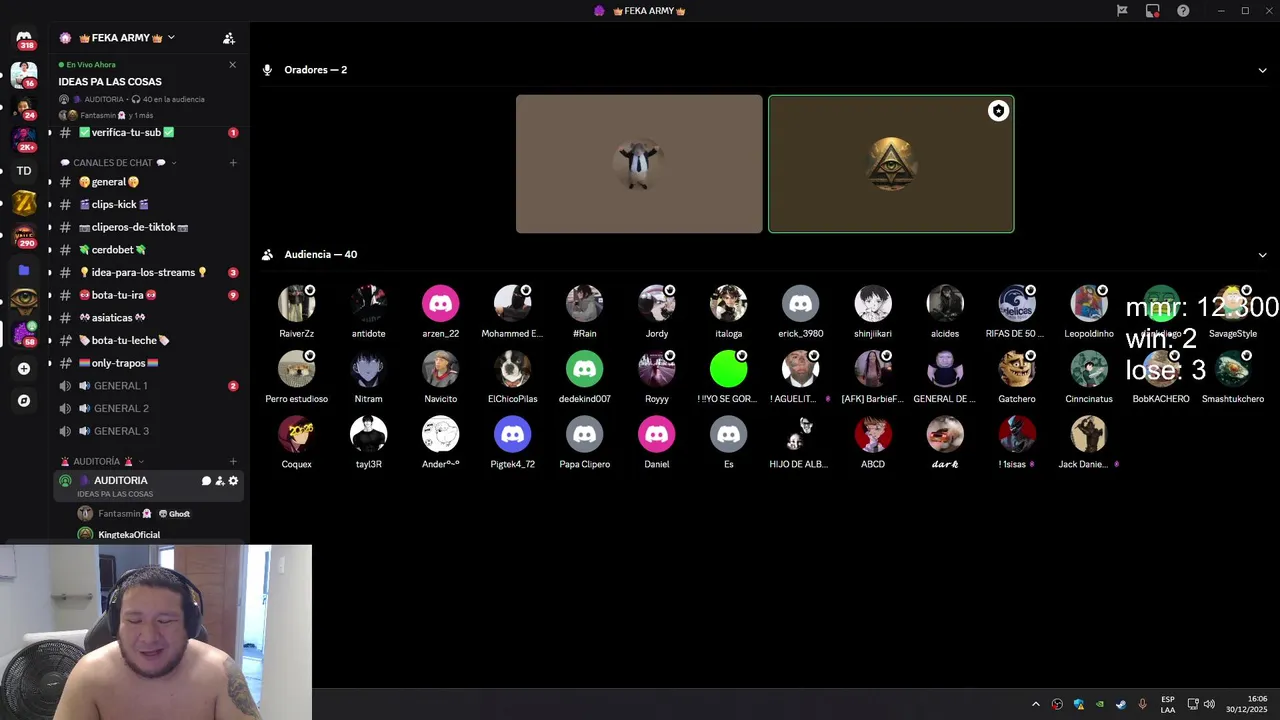This screenshot has width=1280, height=720.
Task: Click Windows Security shield tray icon
Action: tap(1079, 704)
